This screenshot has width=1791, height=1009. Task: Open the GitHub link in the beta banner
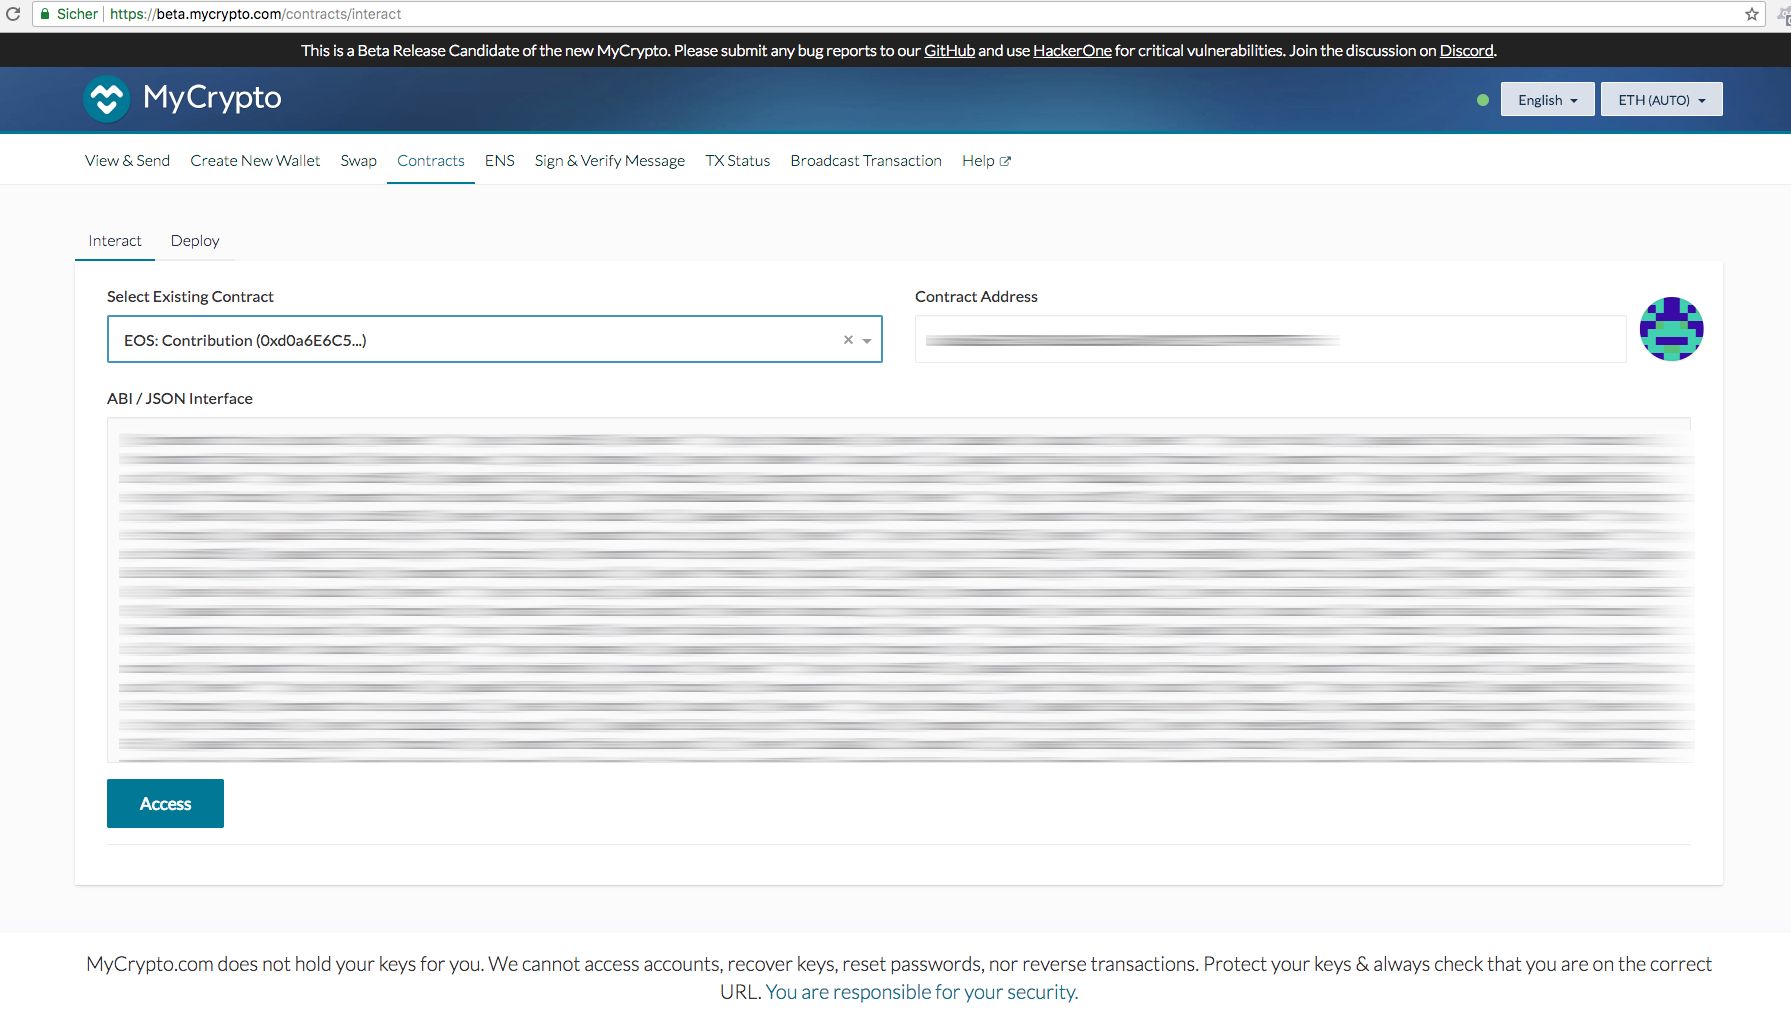tap(949, 51)
